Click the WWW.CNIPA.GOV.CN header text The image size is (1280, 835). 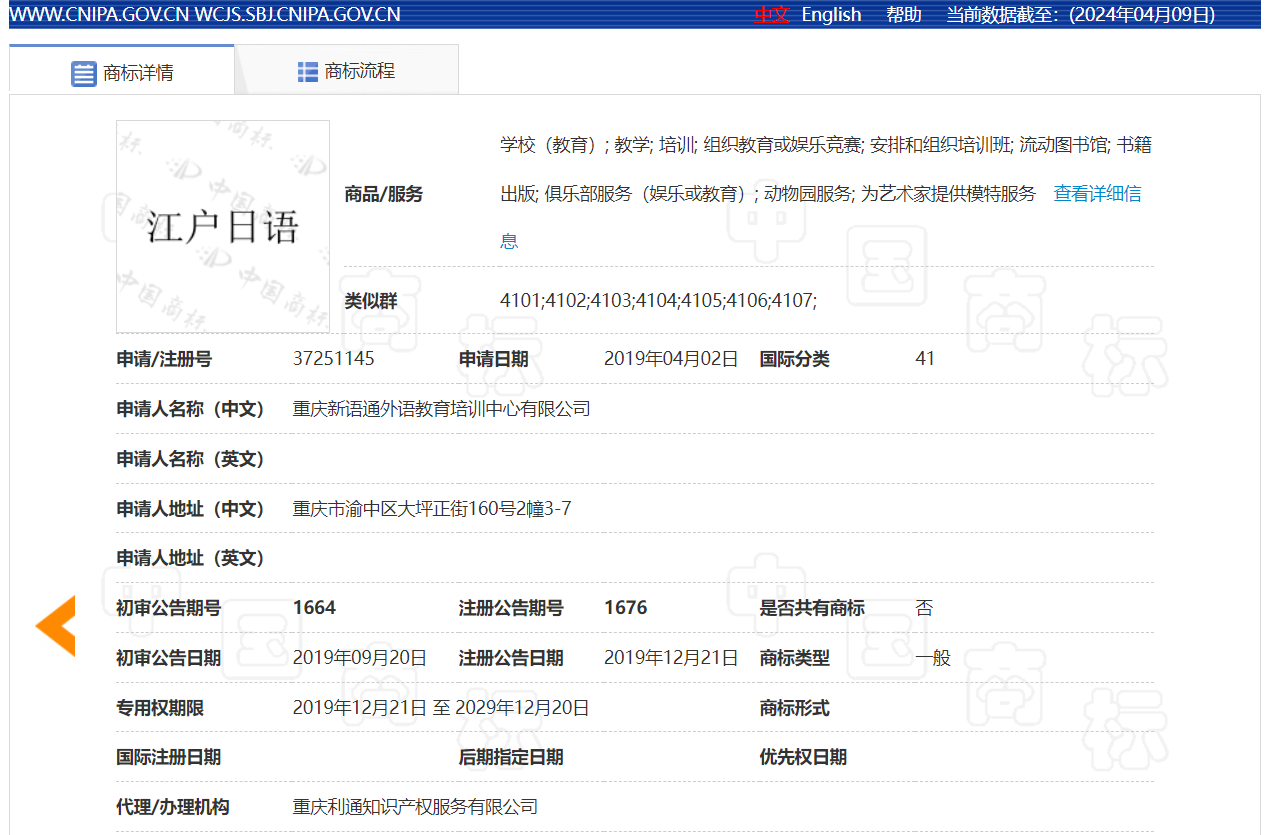pos(98,14)
